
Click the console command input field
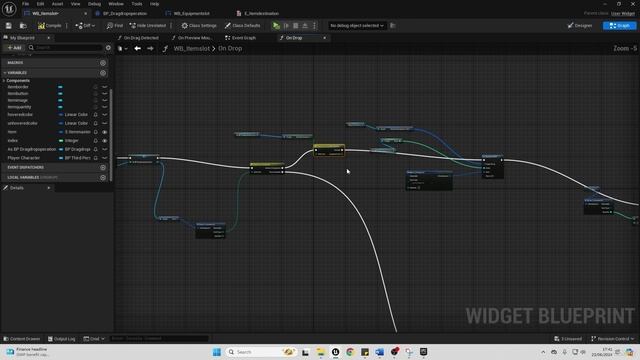pos(159,339)
